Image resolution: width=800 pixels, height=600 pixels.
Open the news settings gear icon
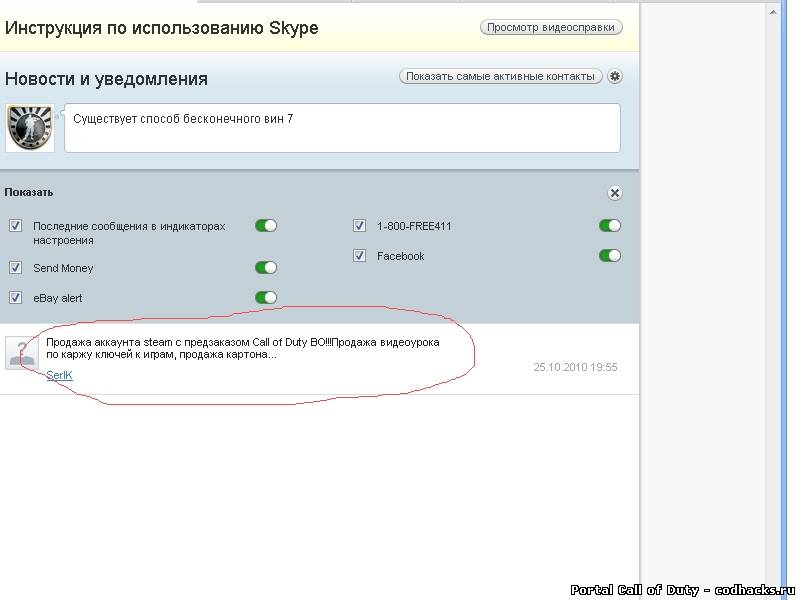click(x=615, y=77)
